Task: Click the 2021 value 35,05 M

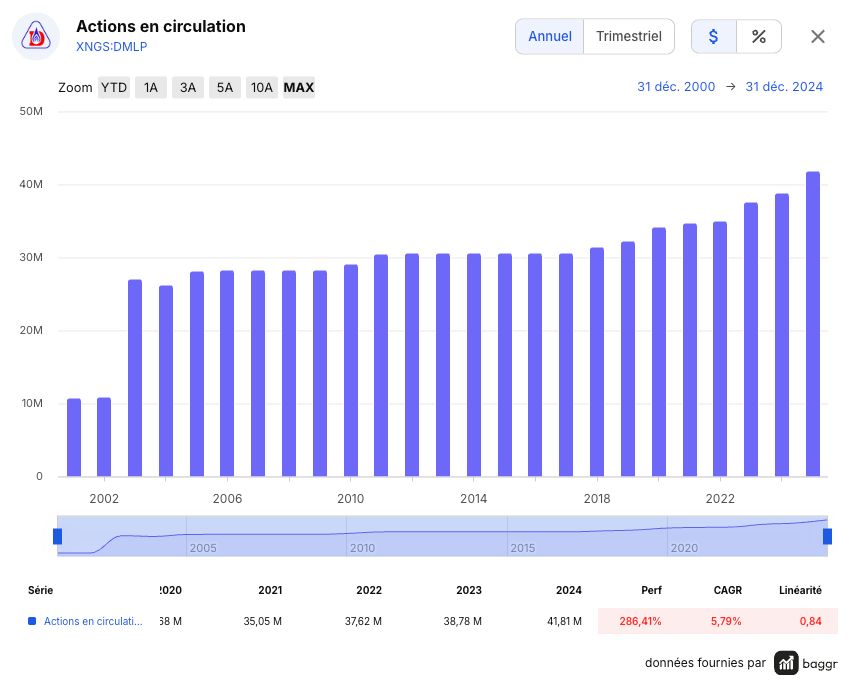Action: pos(262,621)
